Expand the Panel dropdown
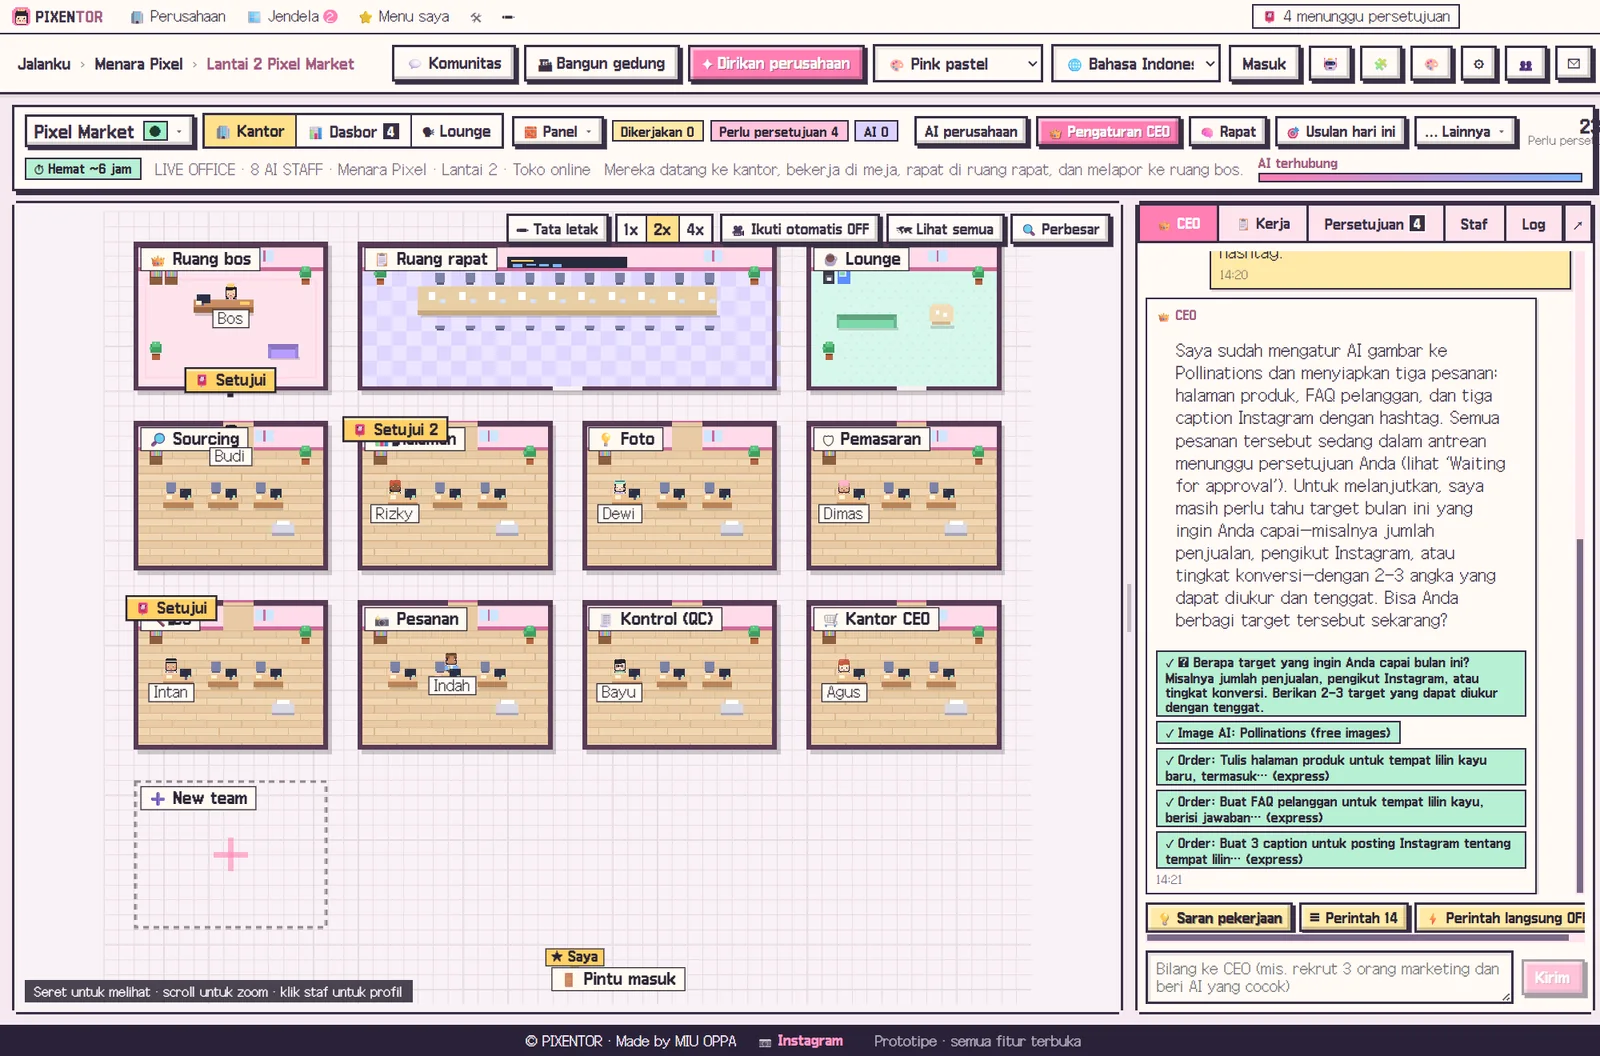Image resolution: width=1600 pixels, height=1056 pixels. pos(557,132)
